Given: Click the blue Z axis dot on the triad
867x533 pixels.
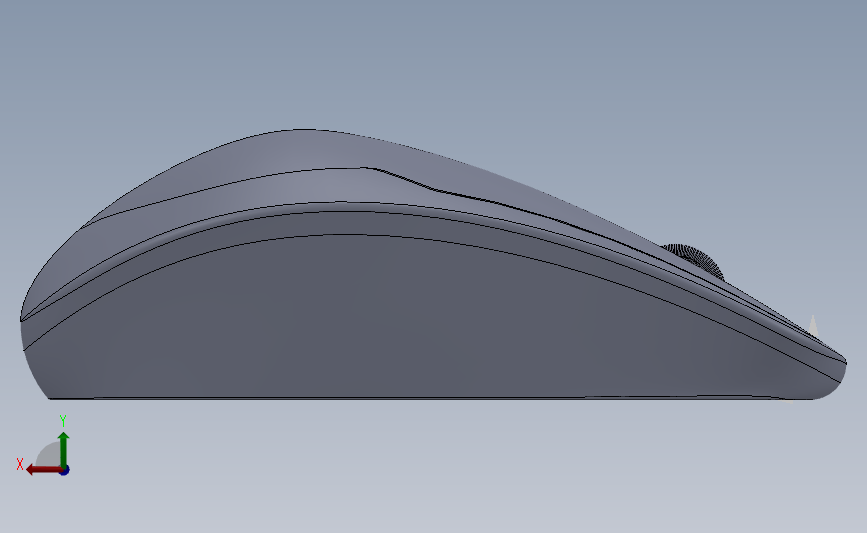Looking at the screenshot, I should point(65,471).
